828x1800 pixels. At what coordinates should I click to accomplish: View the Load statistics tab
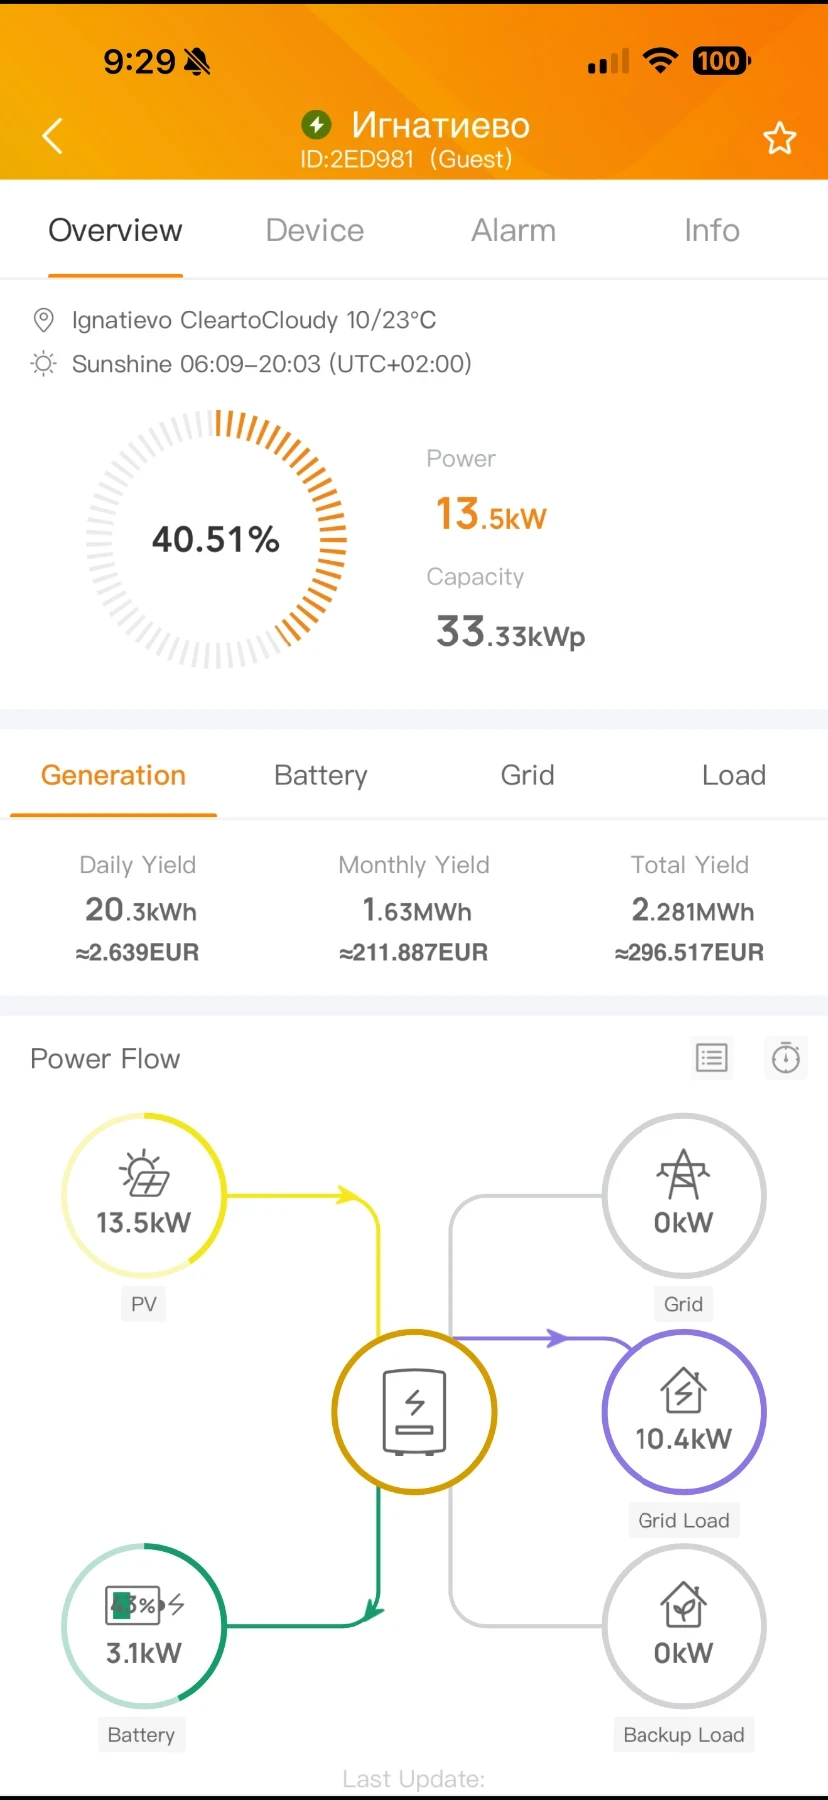734,776
